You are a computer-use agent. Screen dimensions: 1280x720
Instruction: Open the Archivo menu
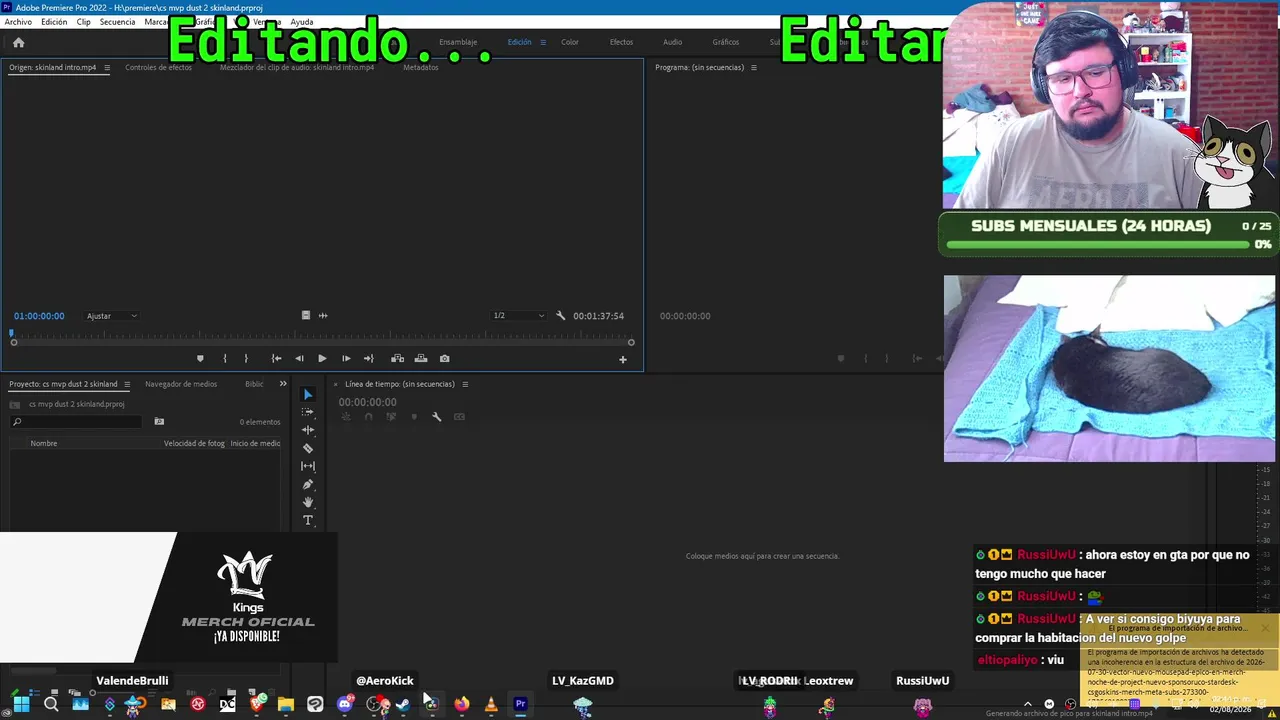pyautogui.click(x=18, y=22)
